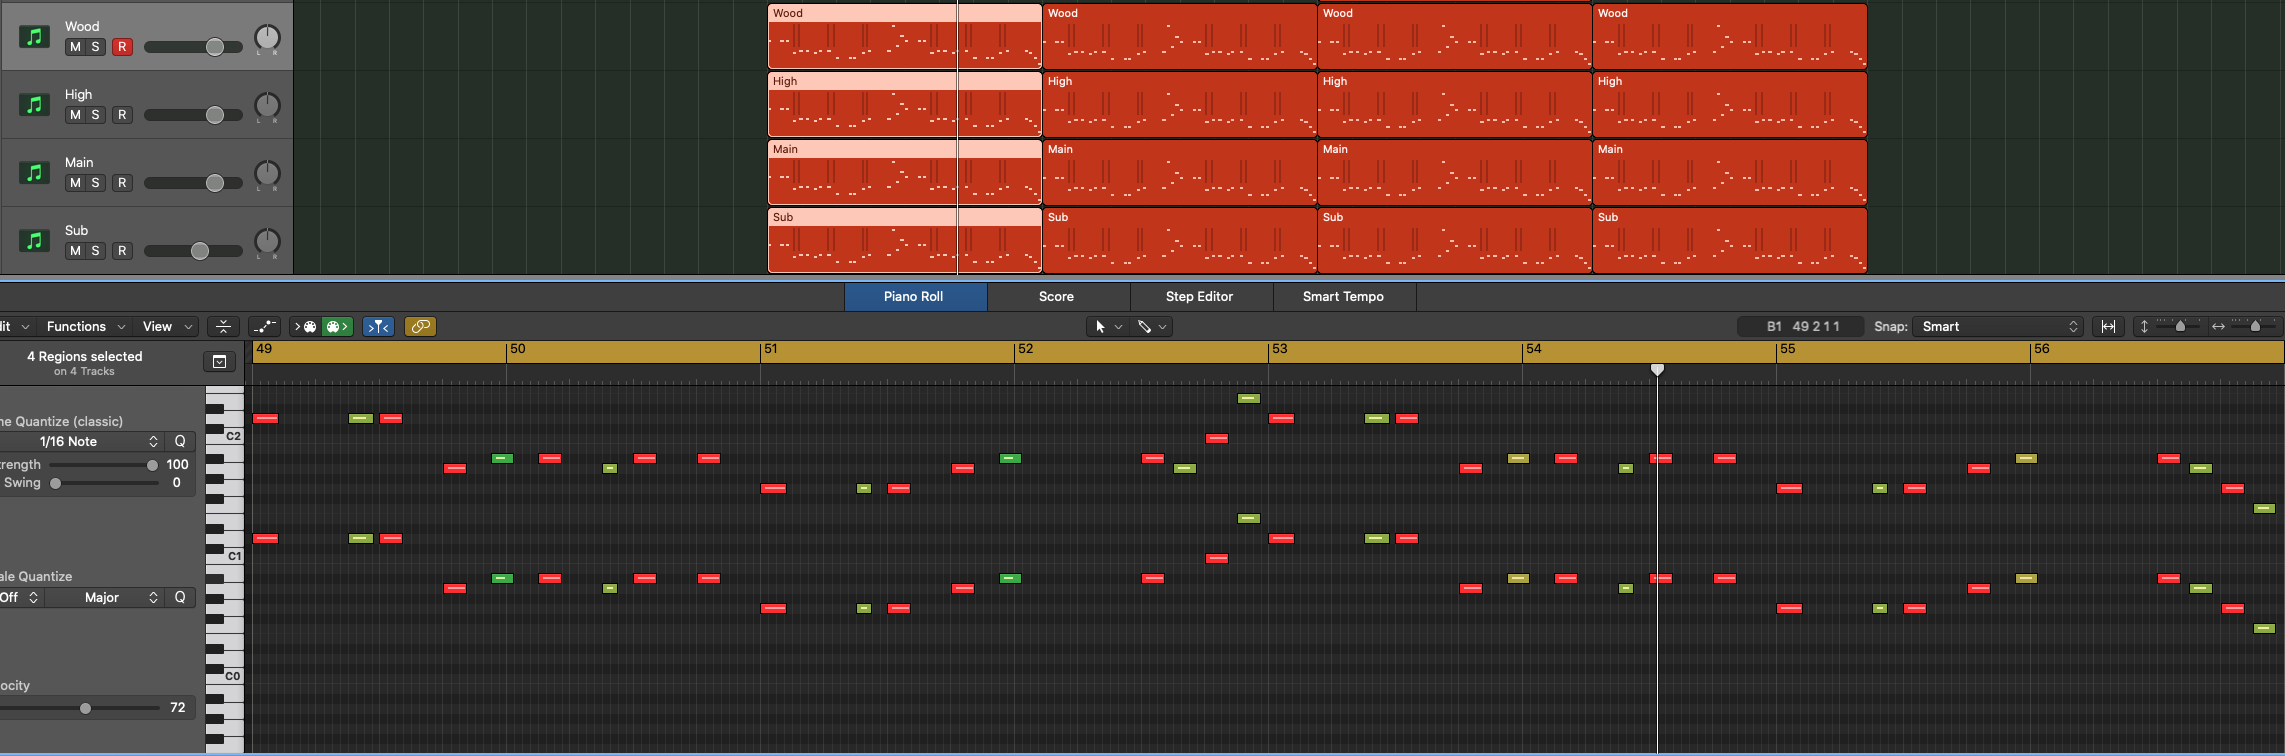Record-enable the High track
This screenshot has width=2285, height=756.
122,115
